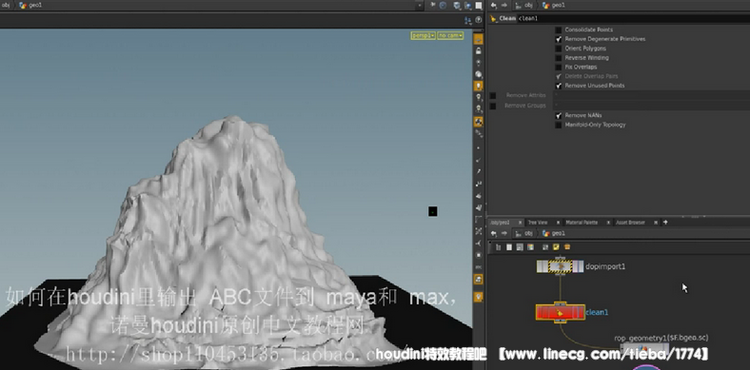Uncheck Remove Unused Points
750x370 pixels.
[x=558, y=86]
